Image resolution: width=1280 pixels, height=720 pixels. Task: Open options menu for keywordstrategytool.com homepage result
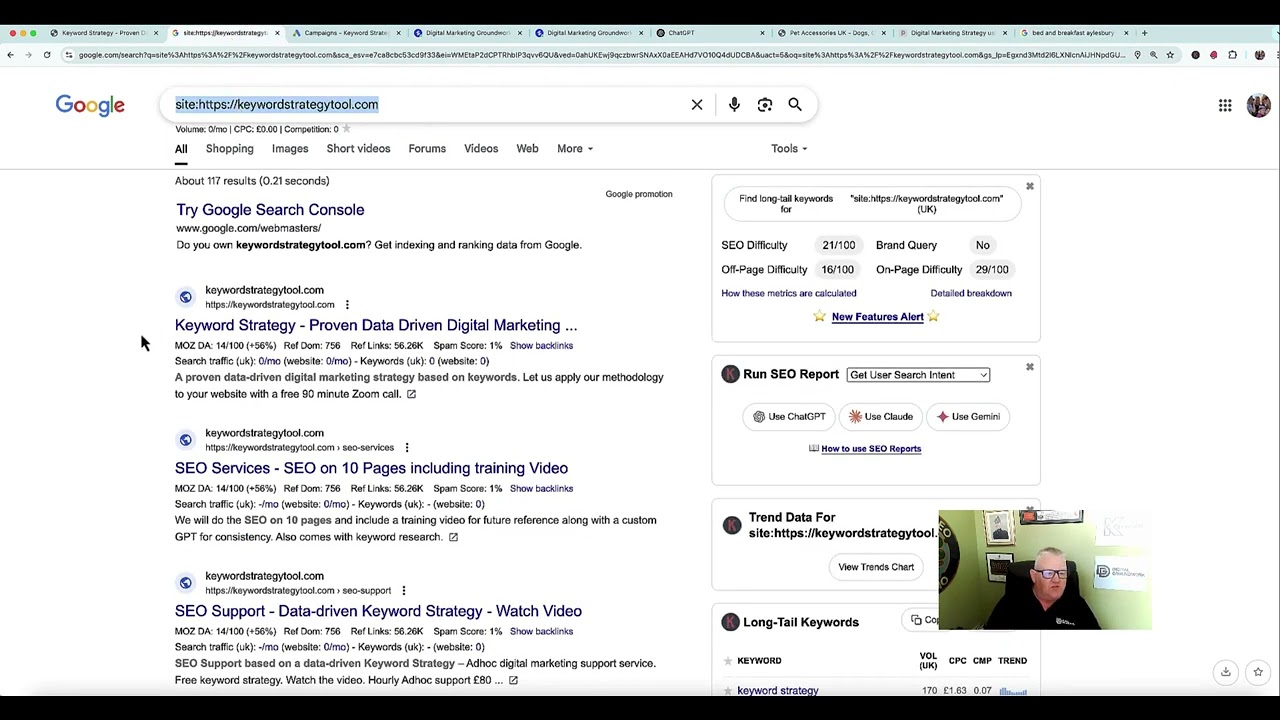click(347, 305)
